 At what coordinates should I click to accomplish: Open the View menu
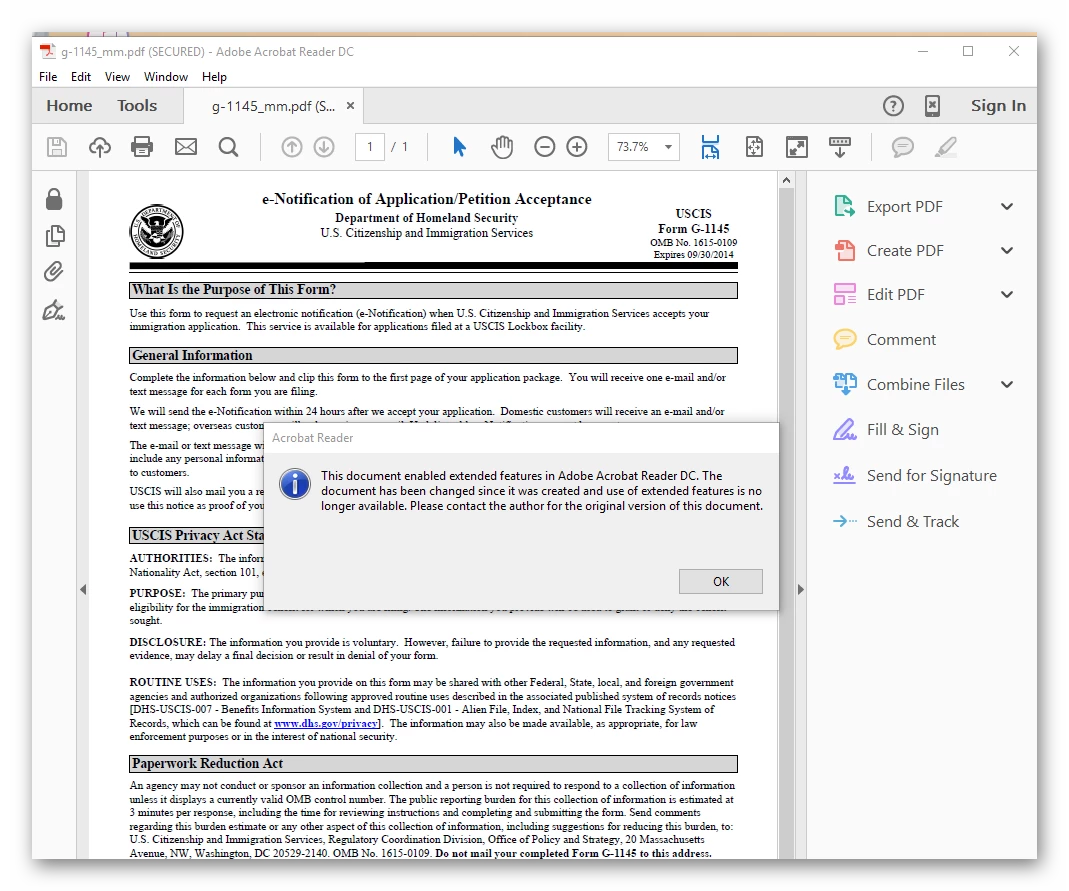click(x=117, y=77)
